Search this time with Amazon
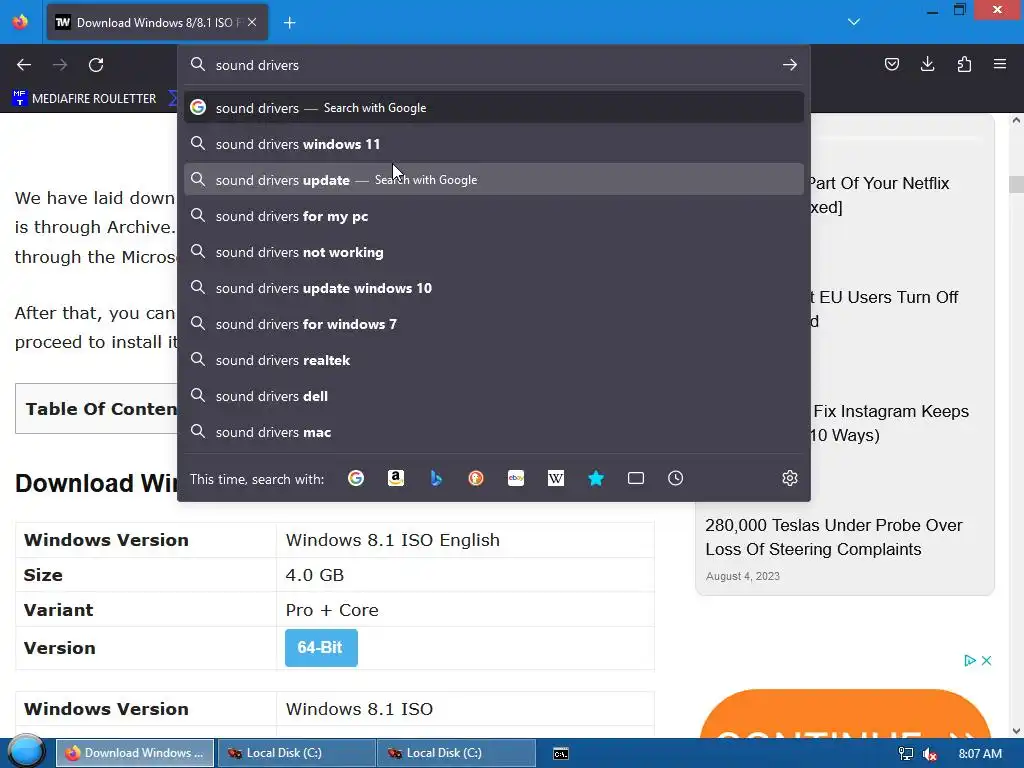1024x768 pixels. coord(396,478)
